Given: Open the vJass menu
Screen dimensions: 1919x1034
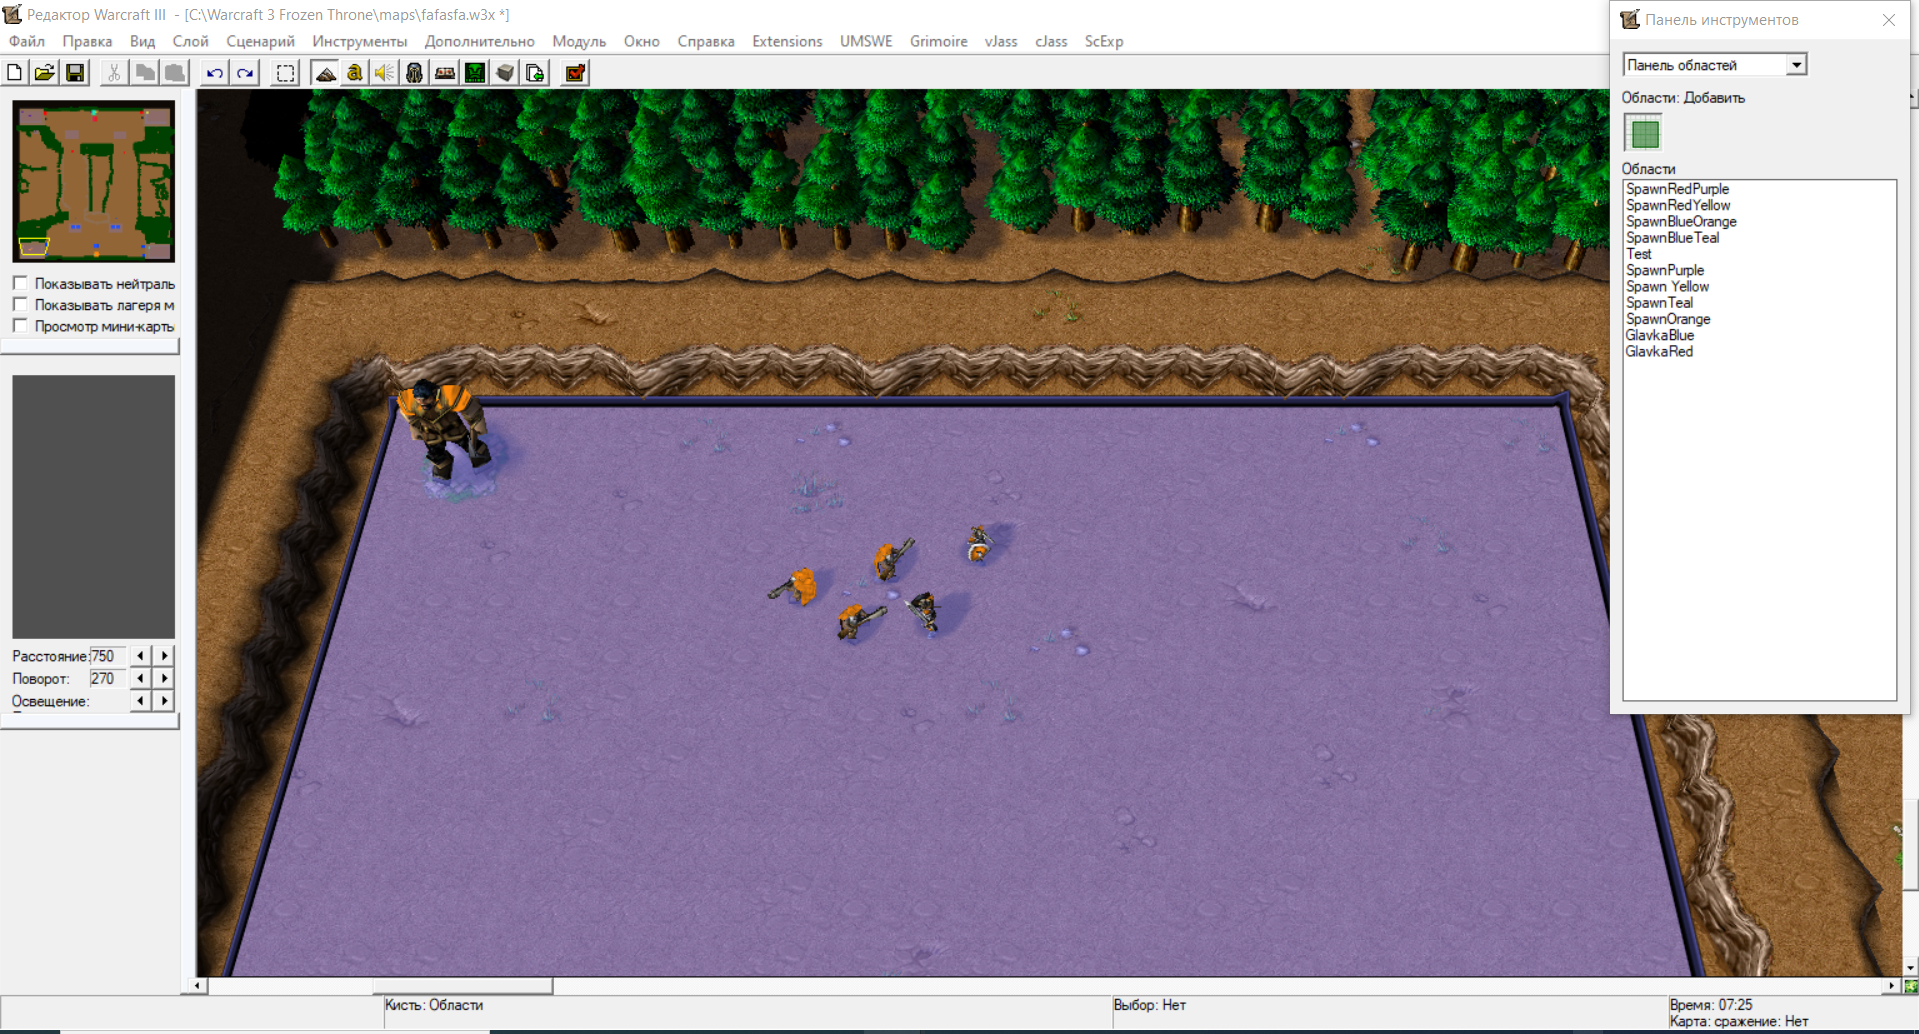Looking at the screenshot, I should (x=1001, y=41).
